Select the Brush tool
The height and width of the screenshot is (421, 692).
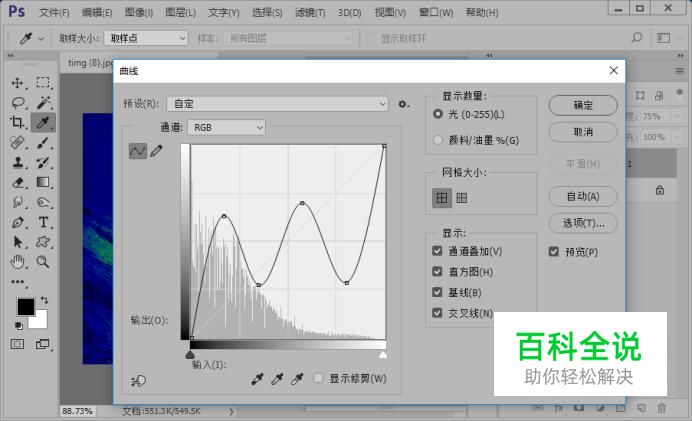43,143
